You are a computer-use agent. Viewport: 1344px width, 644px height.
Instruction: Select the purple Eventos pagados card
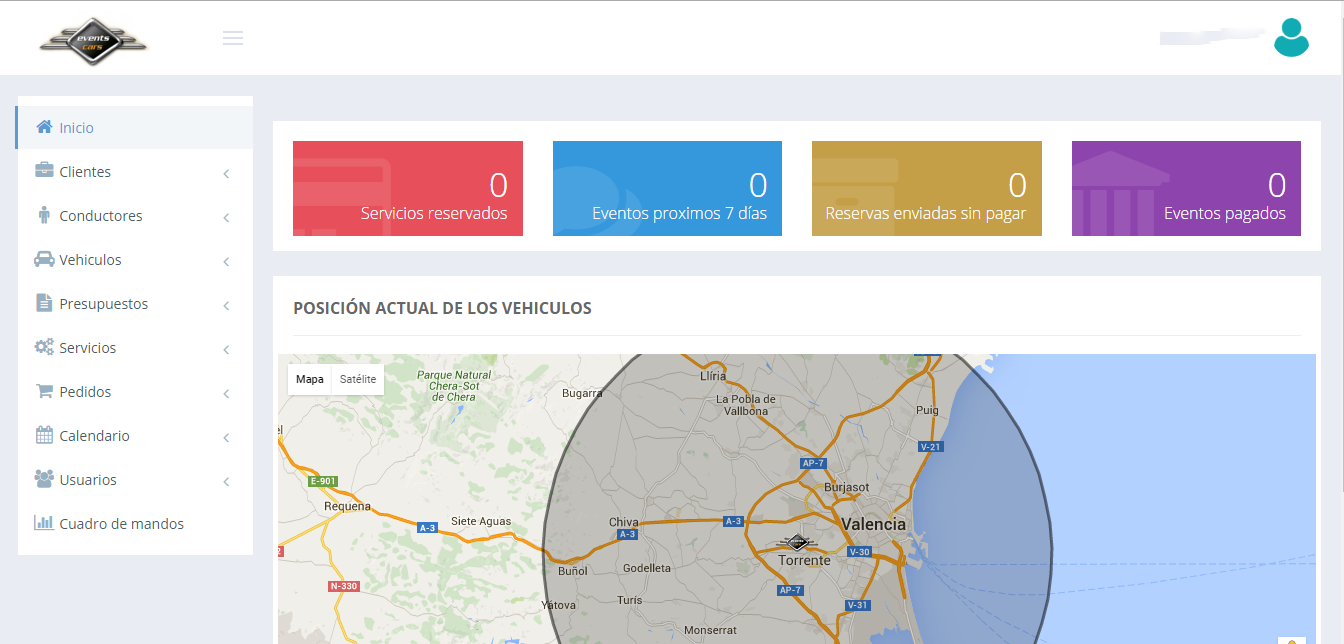tap(1186, 188)
